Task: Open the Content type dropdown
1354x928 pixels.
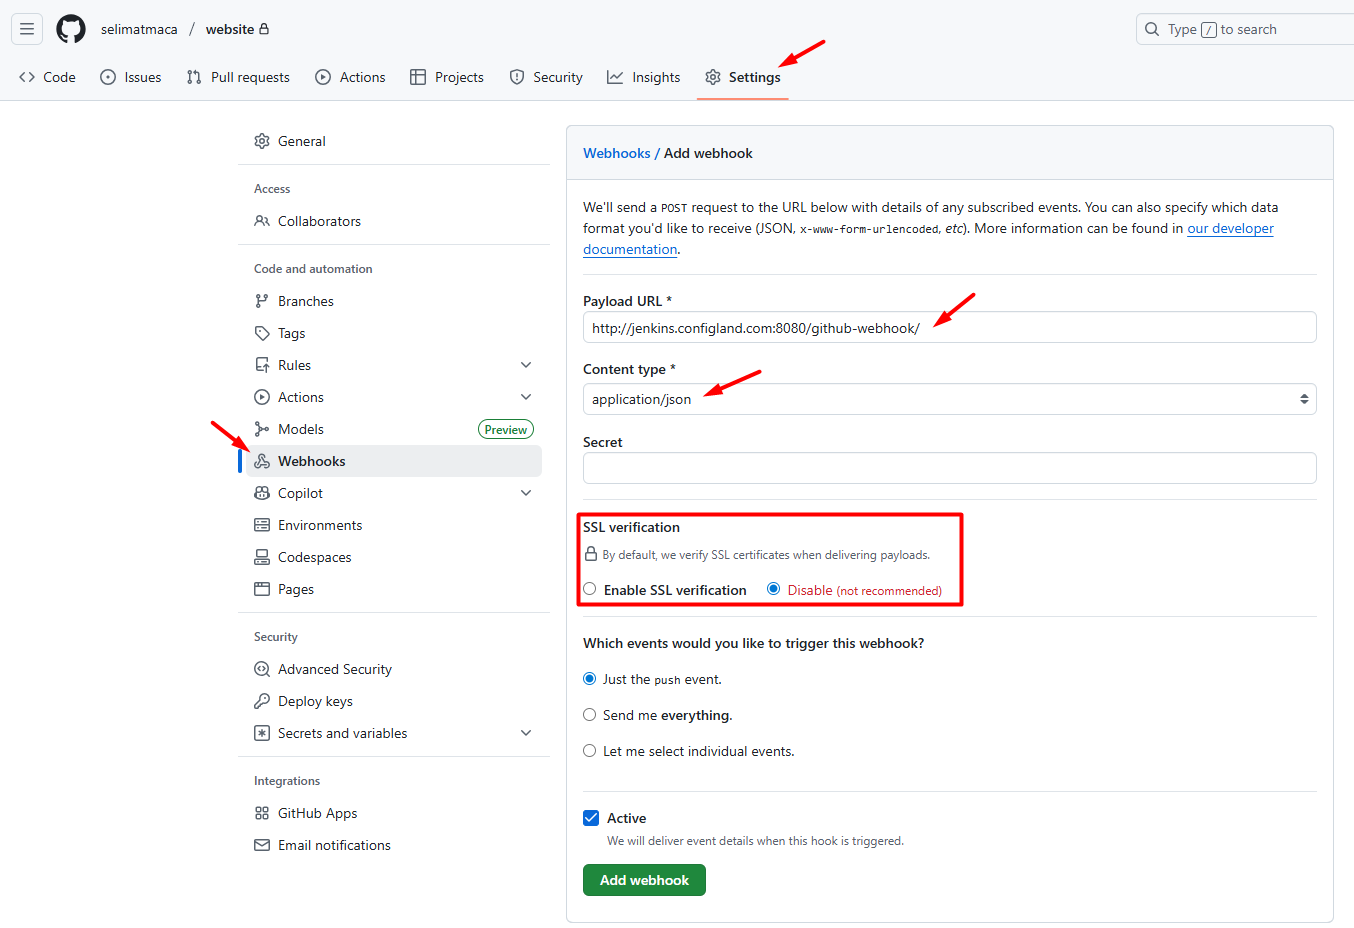Action: pos(948,399)
